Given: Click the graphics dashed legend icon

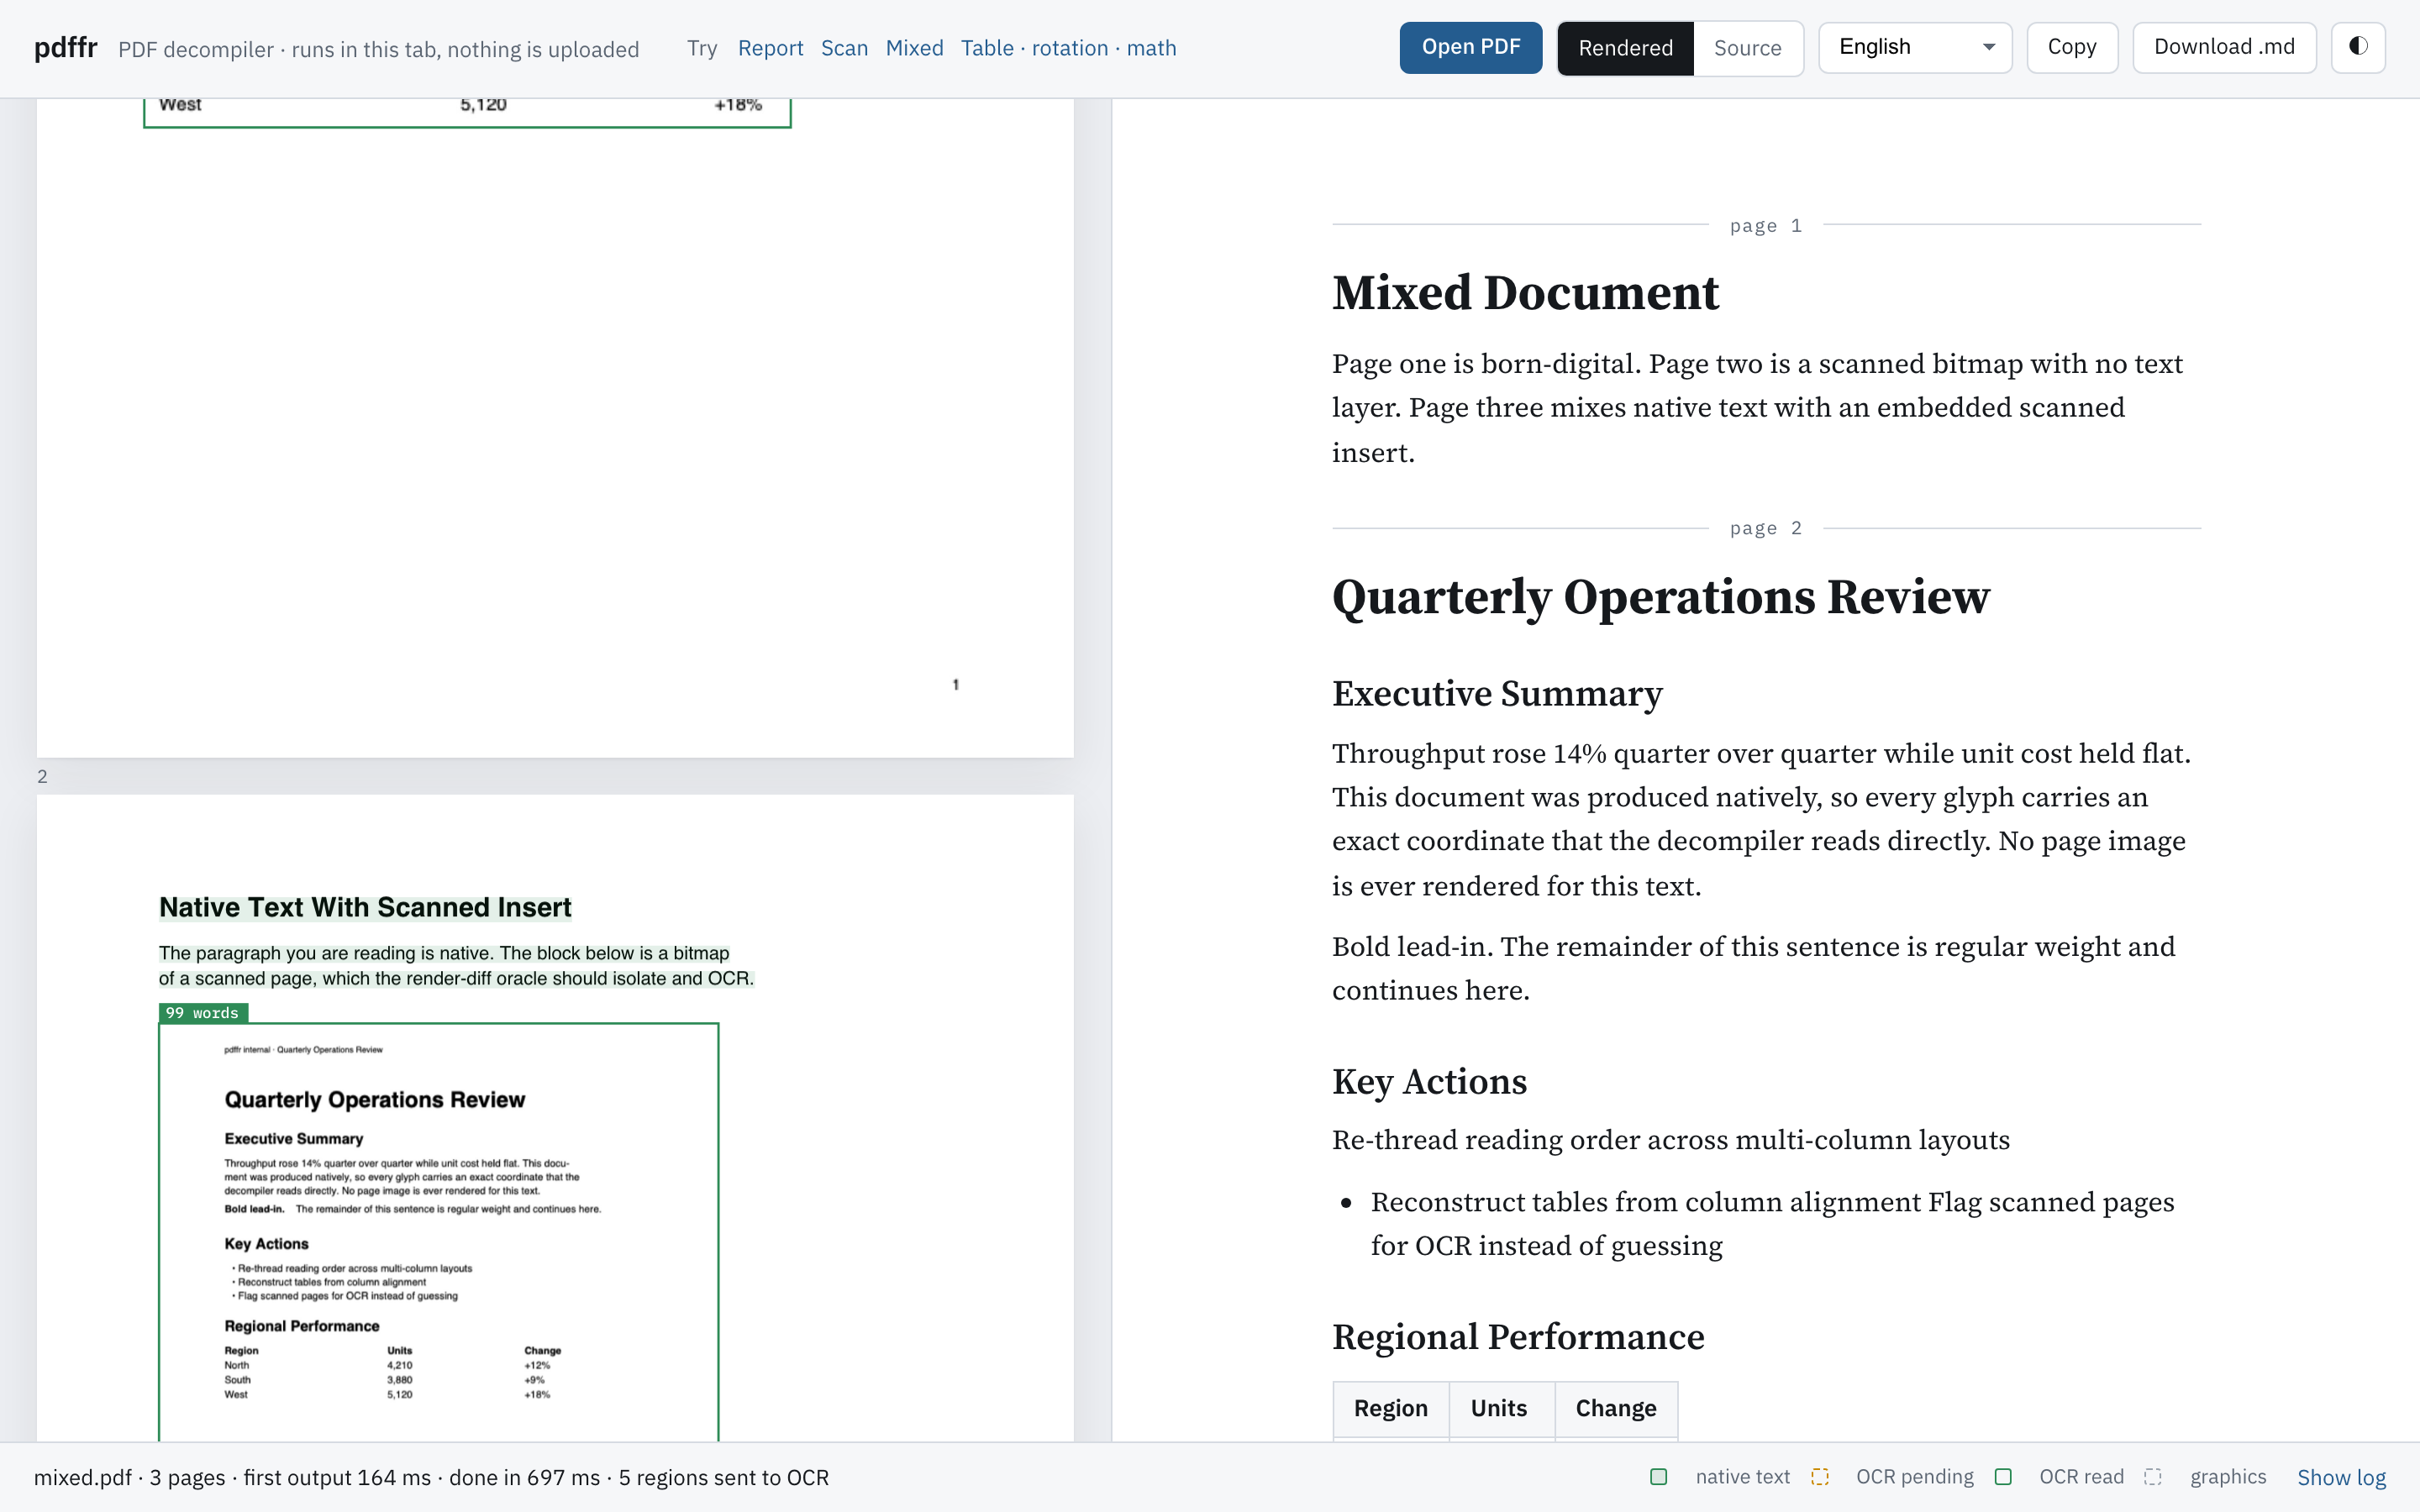Looking at the screenshot, I should [2153, 1477].
